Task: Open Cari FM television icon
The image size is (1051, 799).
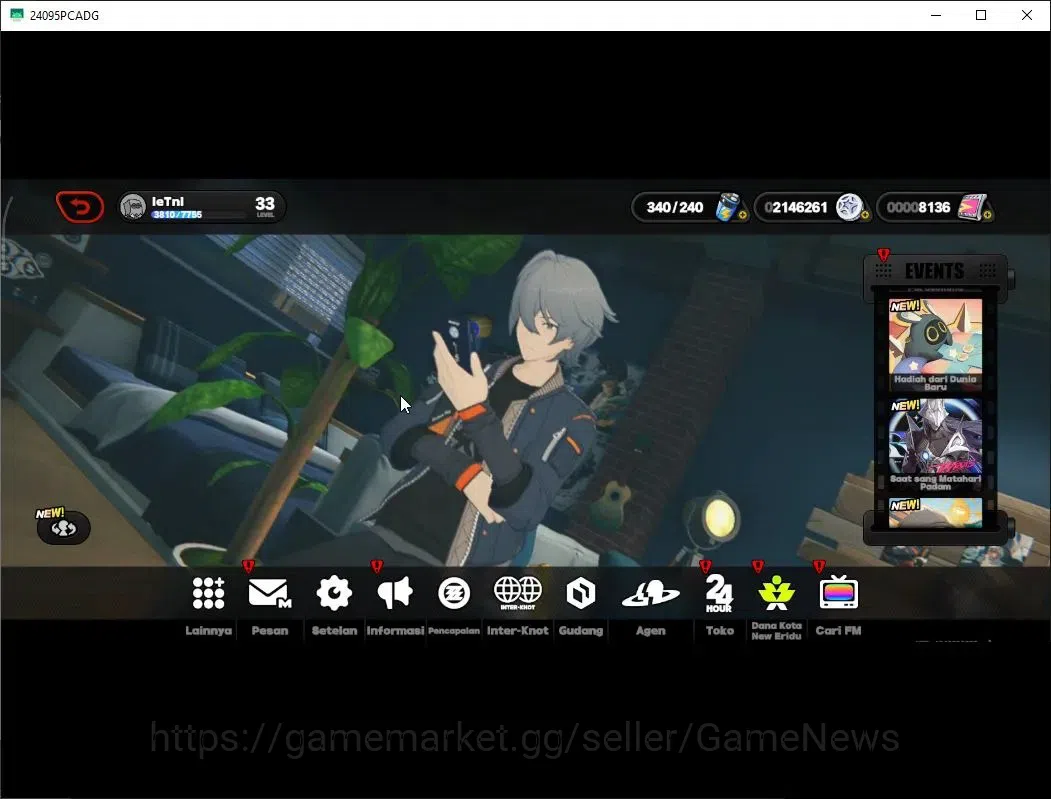Action: [839, 593]
